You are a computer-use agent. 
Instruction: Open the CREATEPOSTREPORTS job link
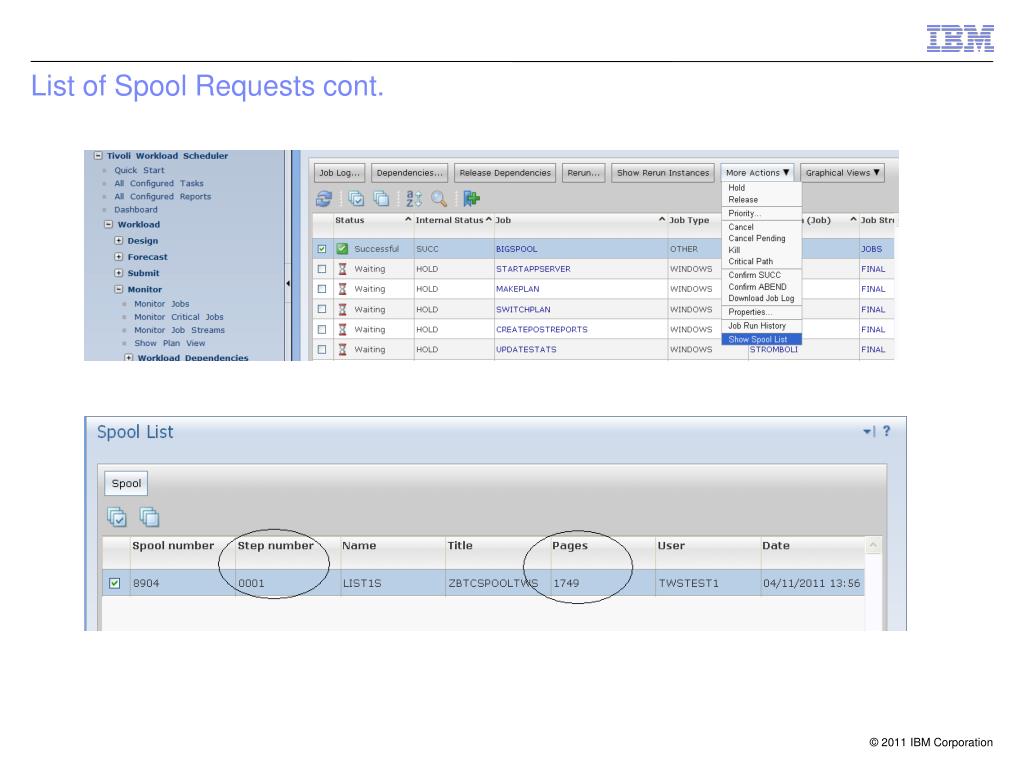[541, 330]
